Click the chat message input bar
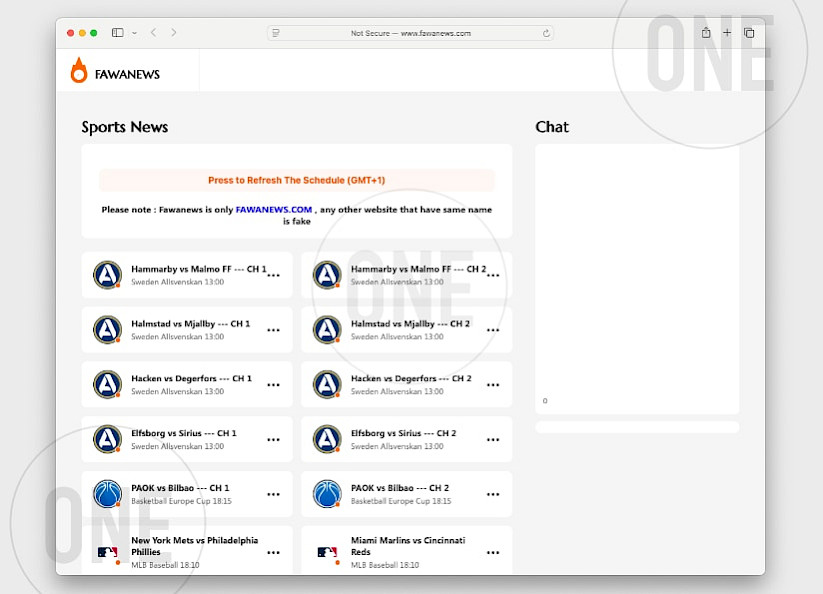Viewport: 823px width, 594px height. click(x=637, y=427)
